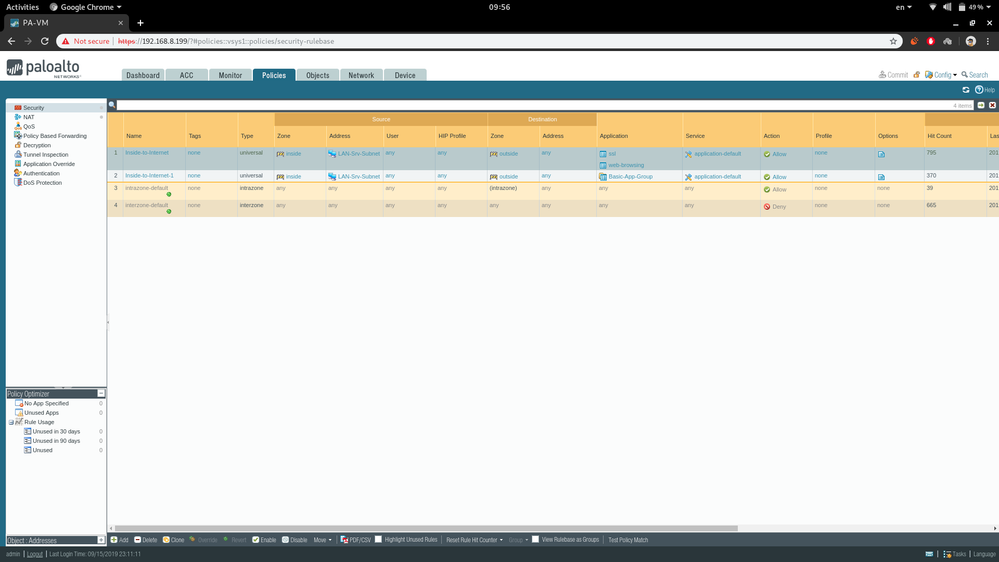Select Unused Apps in optimizer
Image resolution: width=999 pixels, height=562 pixels.
(x=41, y=413)
